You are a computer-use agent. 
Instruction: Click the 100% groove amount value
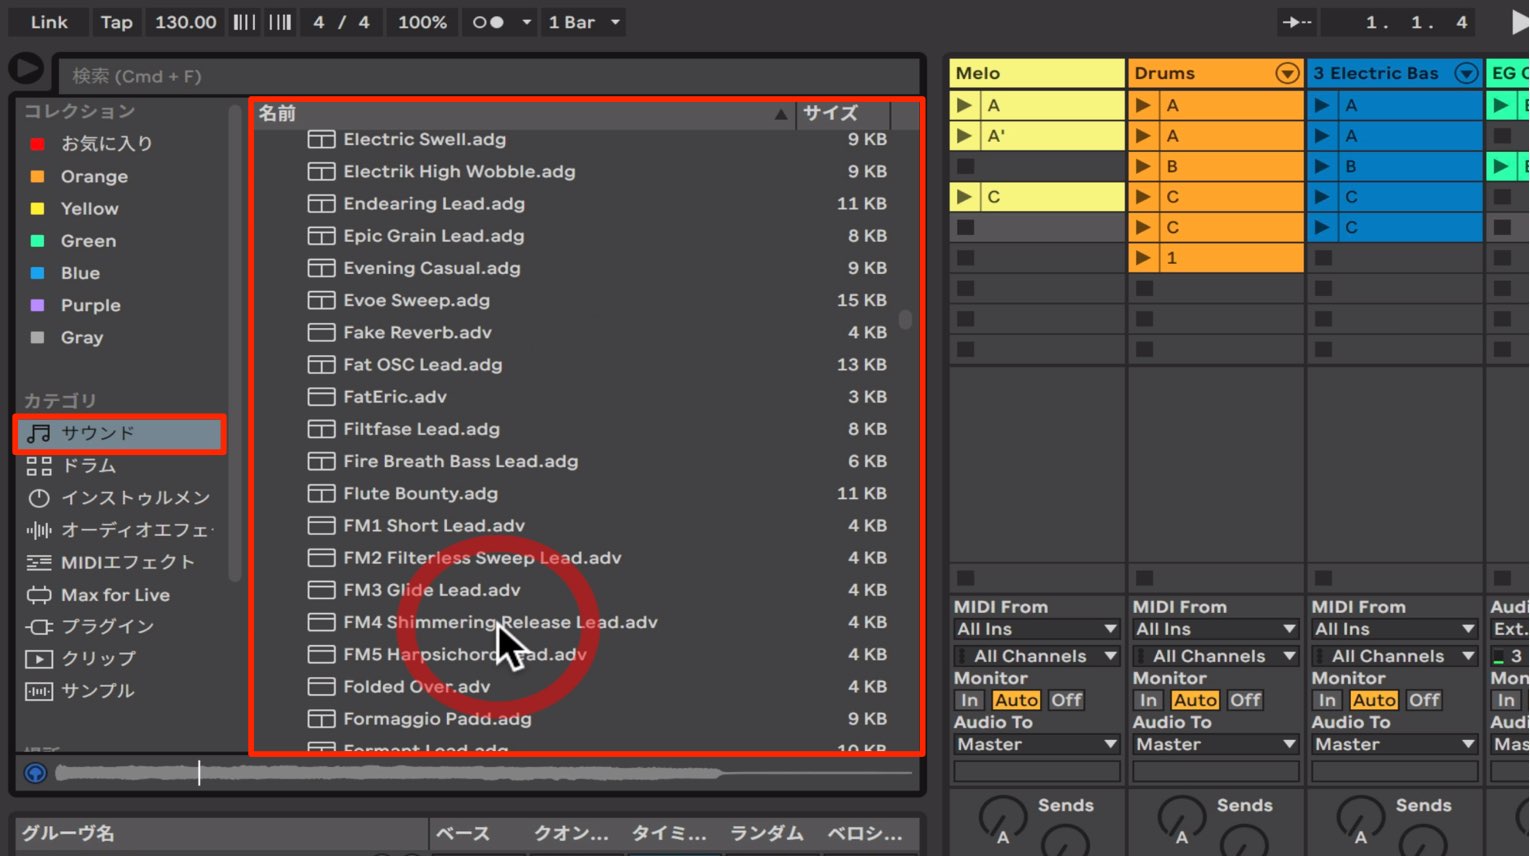click(422, 22)
